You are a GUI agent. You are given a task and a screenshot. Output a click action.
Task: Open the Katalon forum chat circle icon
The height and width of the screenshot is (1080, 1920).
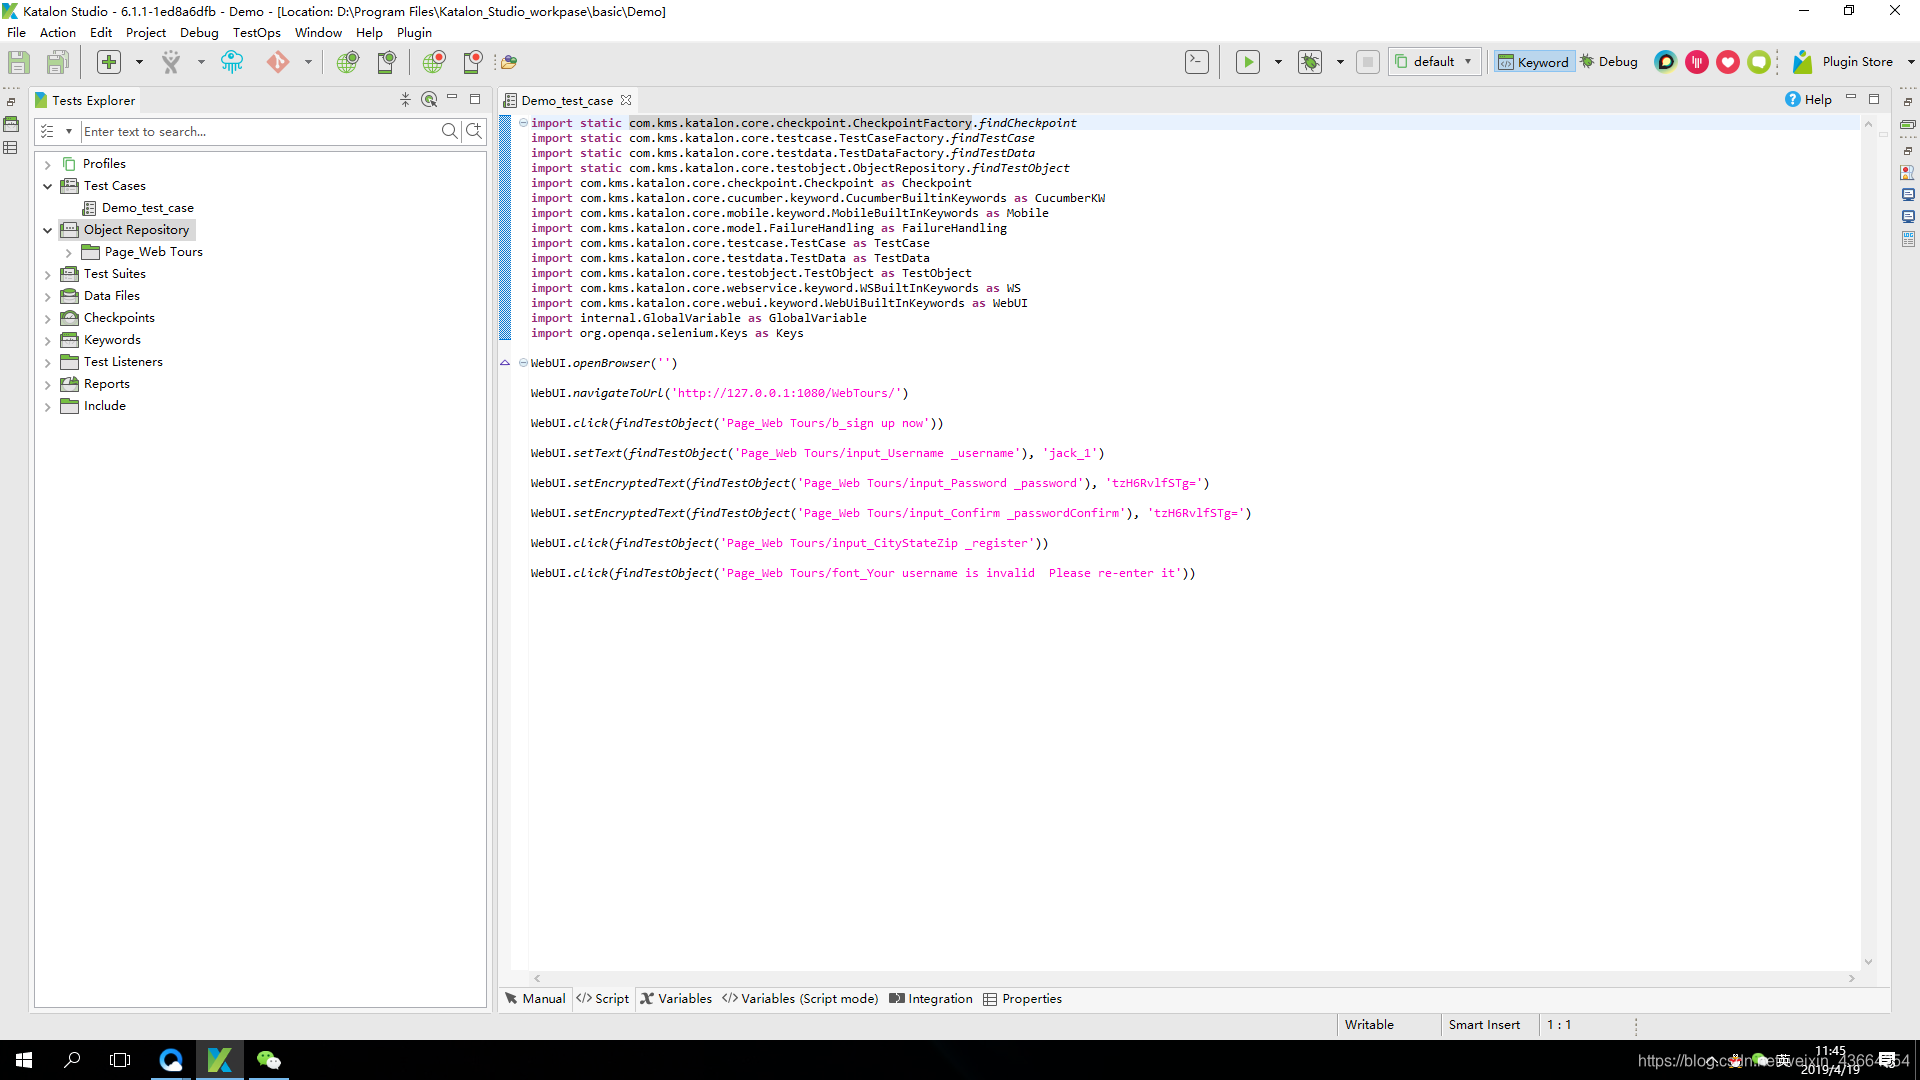(x=1665, y=62)
